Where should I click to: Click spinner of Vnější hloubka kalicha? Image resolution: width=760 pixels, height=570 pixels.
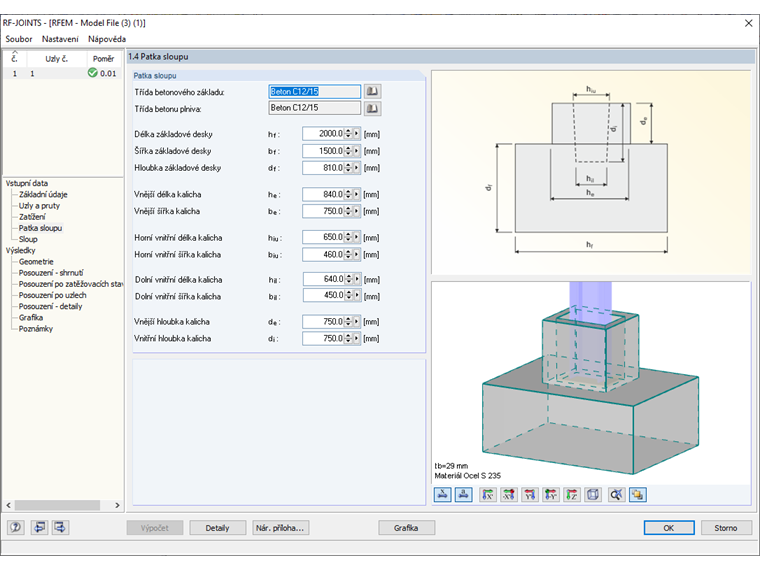[348, 322]
